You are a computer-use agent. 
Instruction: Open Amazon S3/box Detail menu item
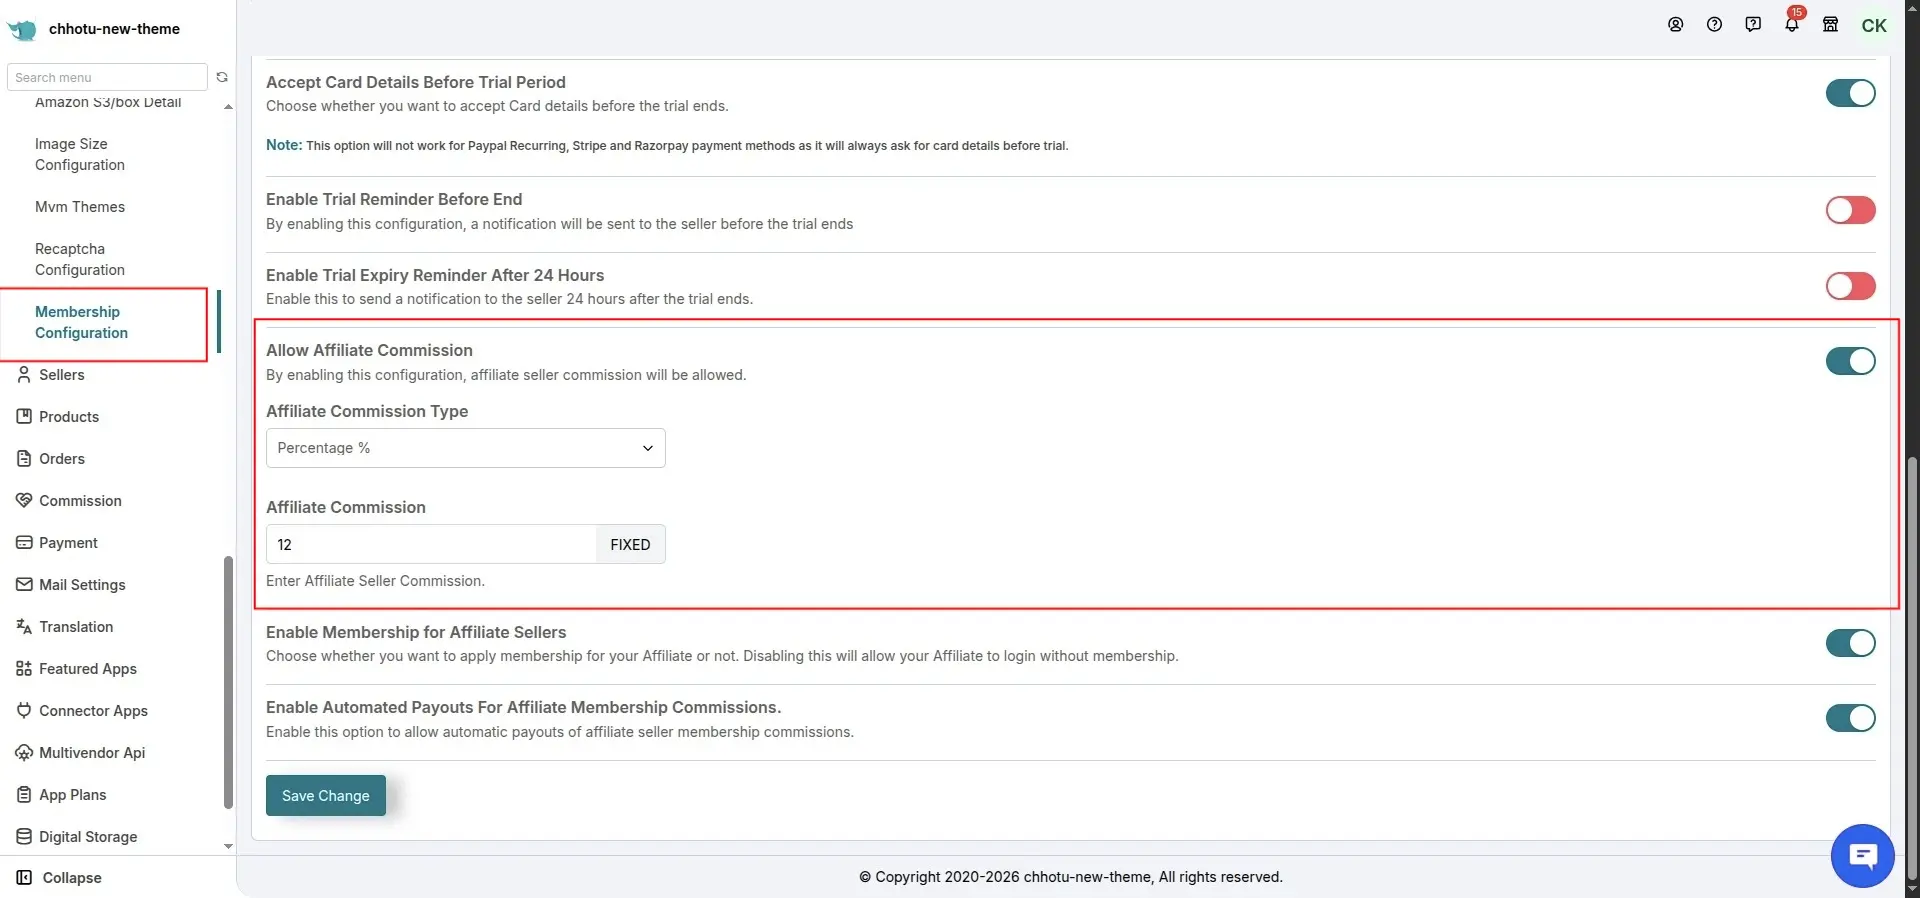point(108,103)
